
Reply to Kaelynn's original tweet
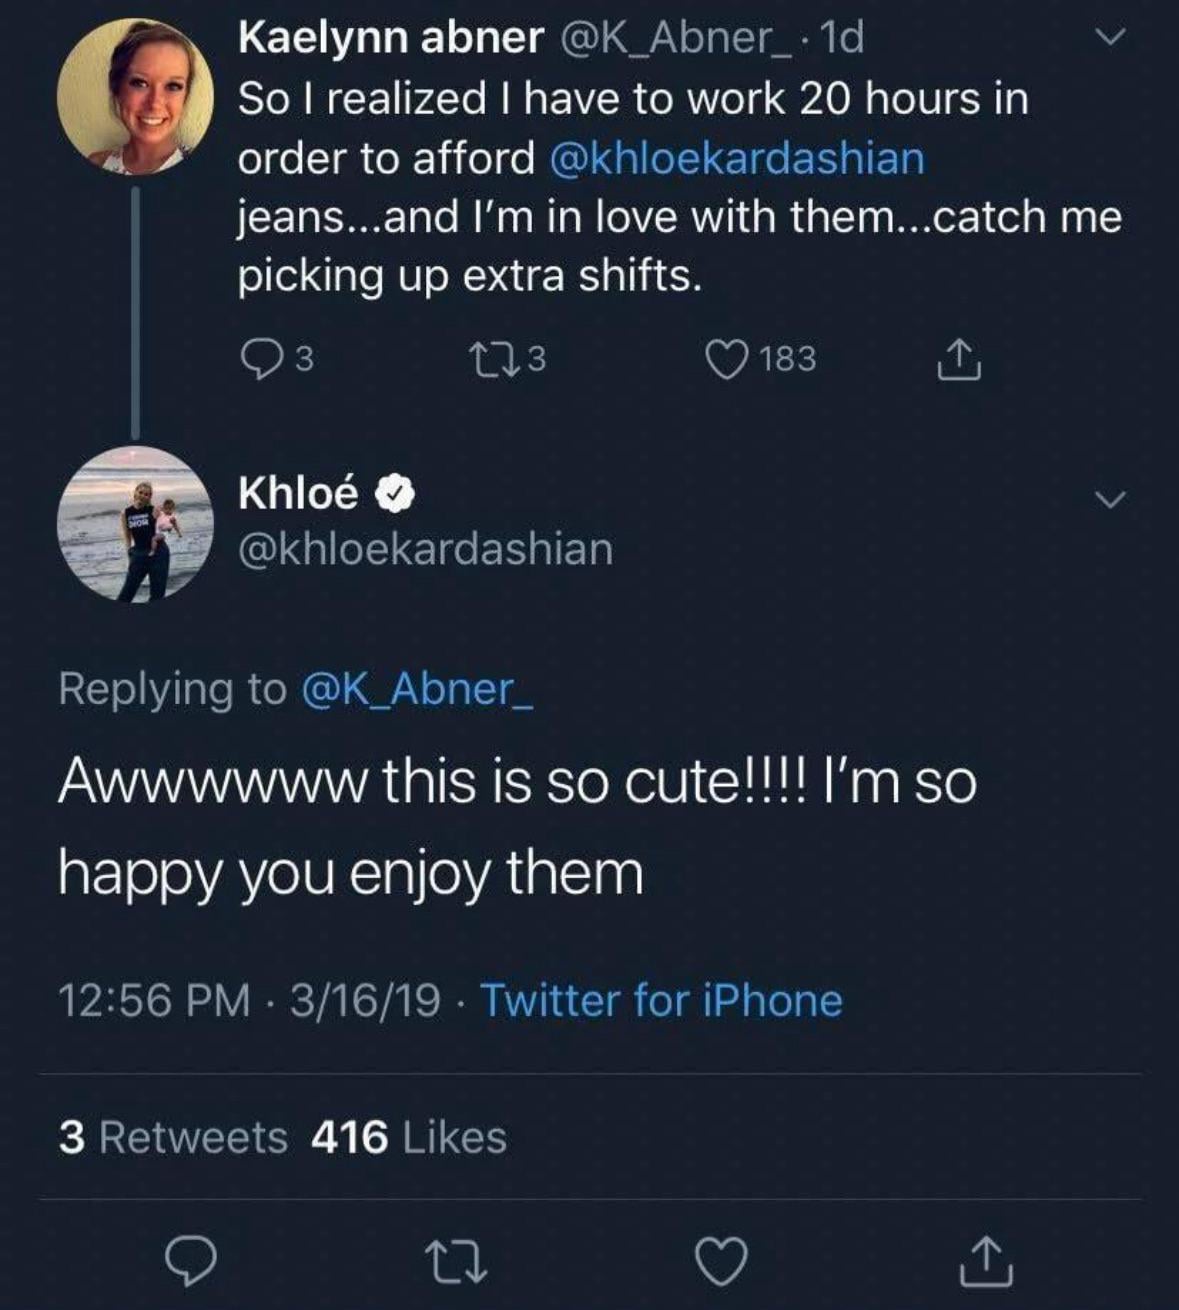click(x=263, y=359)
